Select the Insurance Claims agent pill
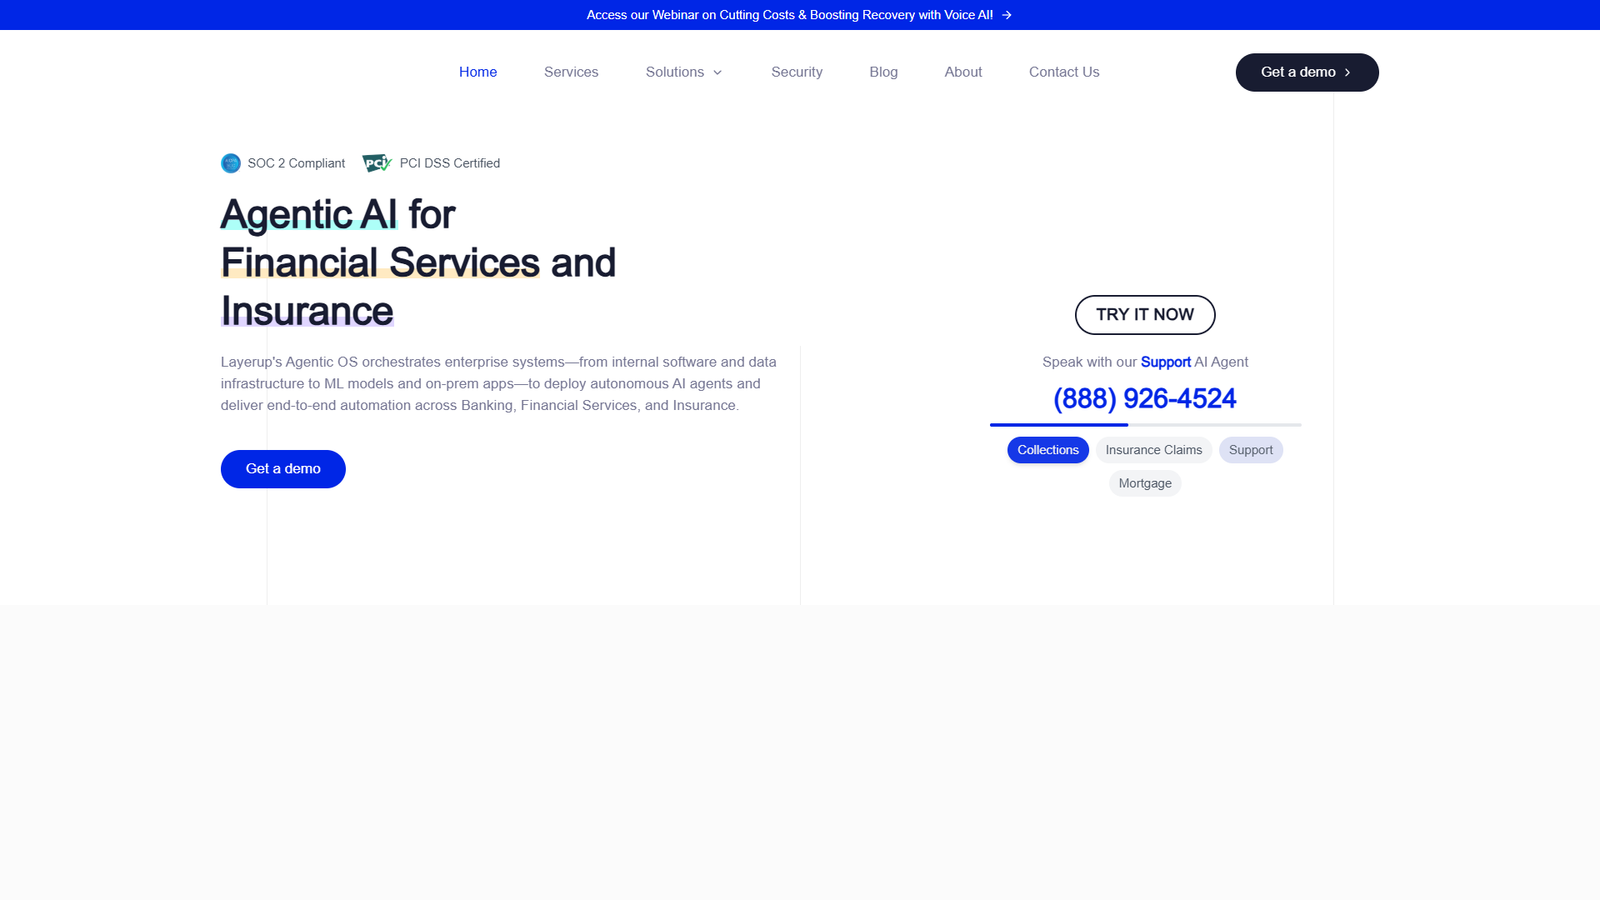This screenshot has height=900, width=1600. pyautogui.click(x=1154, y=450)
